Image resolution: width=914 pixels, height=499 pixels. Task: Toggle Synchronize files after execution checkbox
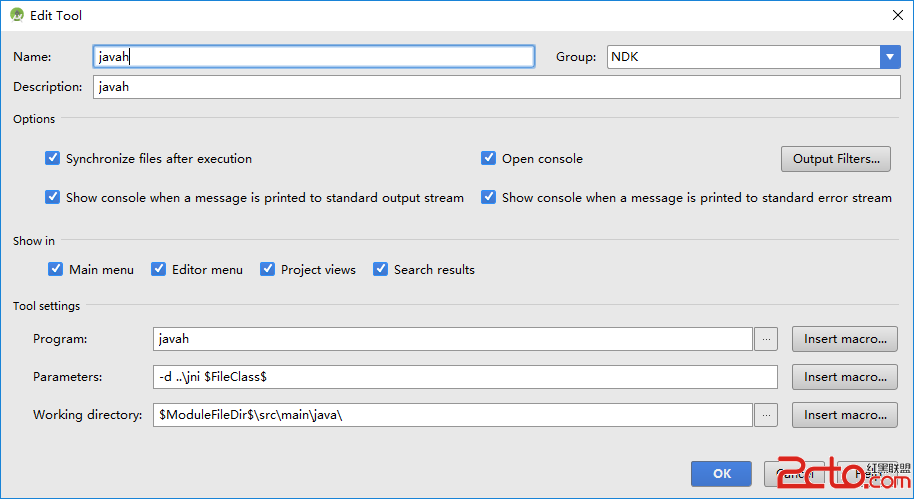pyautogui.click(x=53, y=159)
